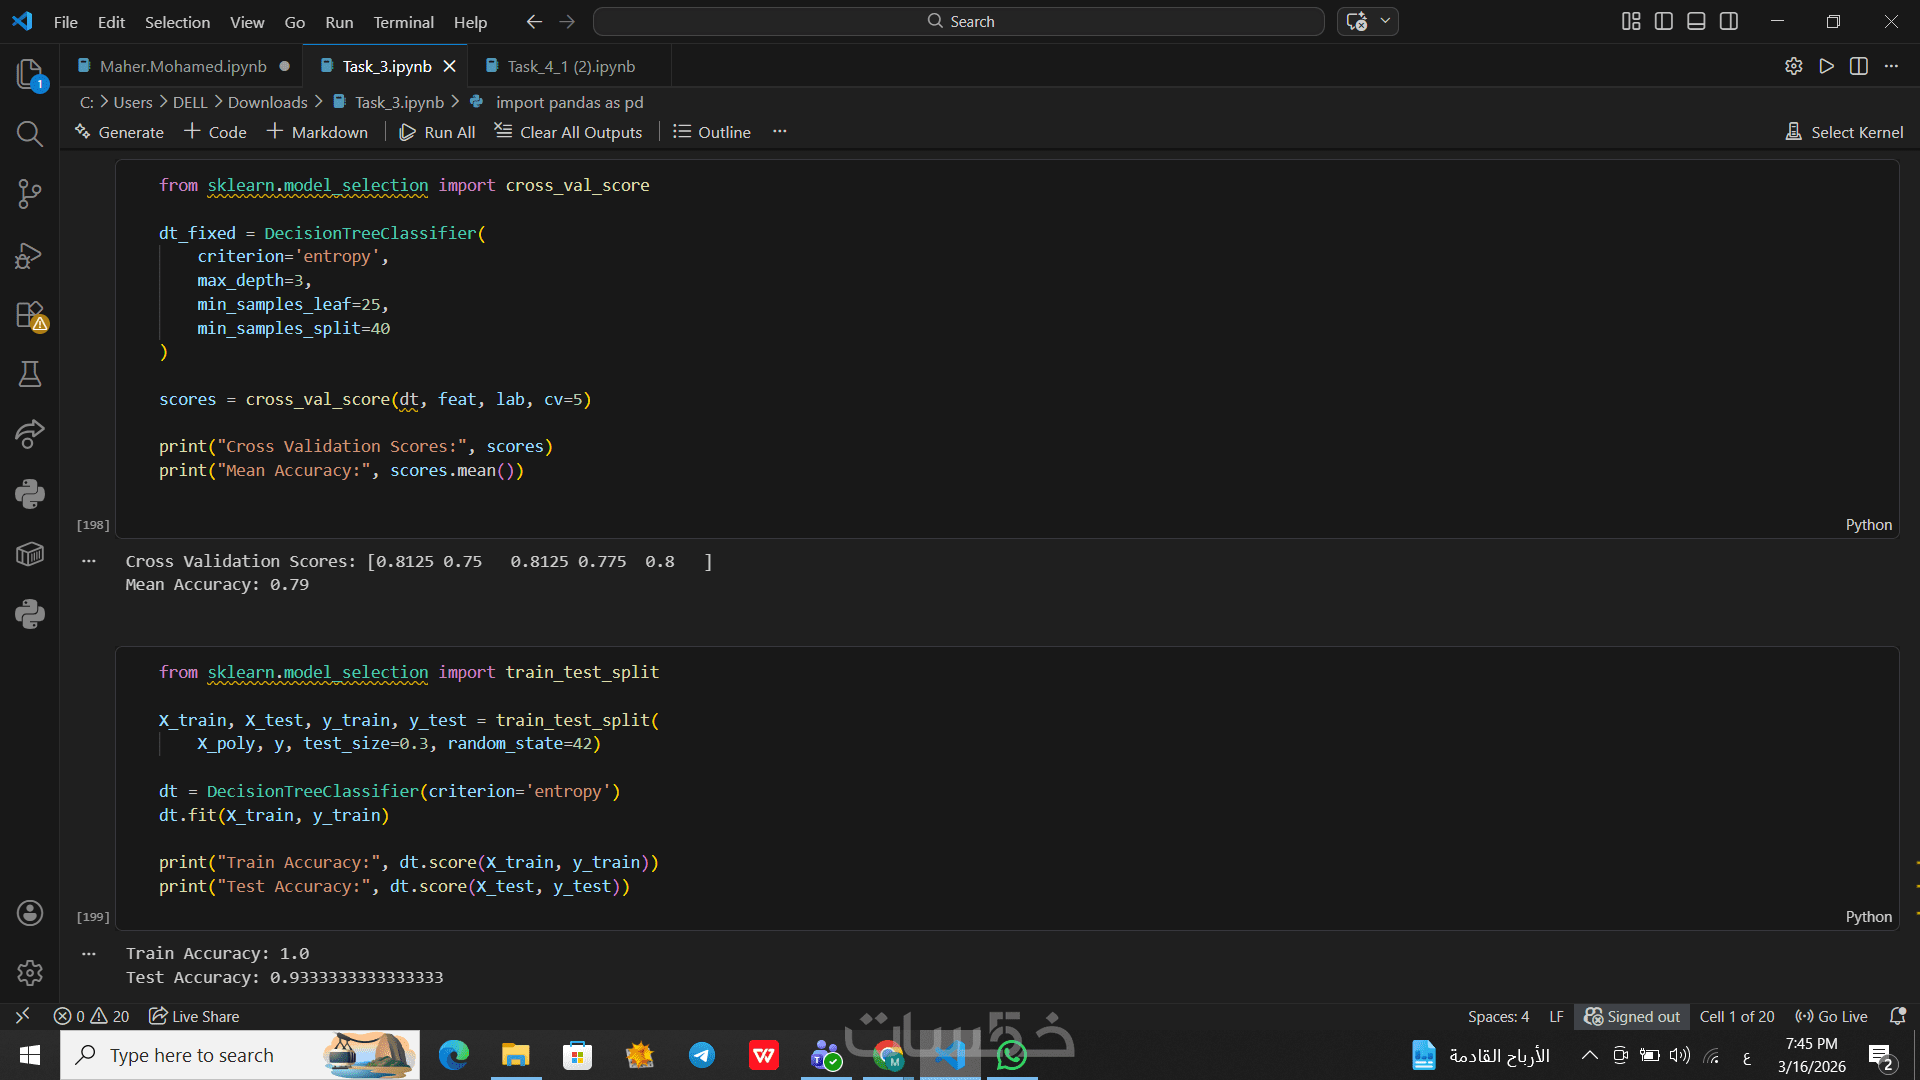Toggle the primary side bar layout
Image resolution: width=1920 pixels, height=1080 pixels.
tap(1664, 21)
